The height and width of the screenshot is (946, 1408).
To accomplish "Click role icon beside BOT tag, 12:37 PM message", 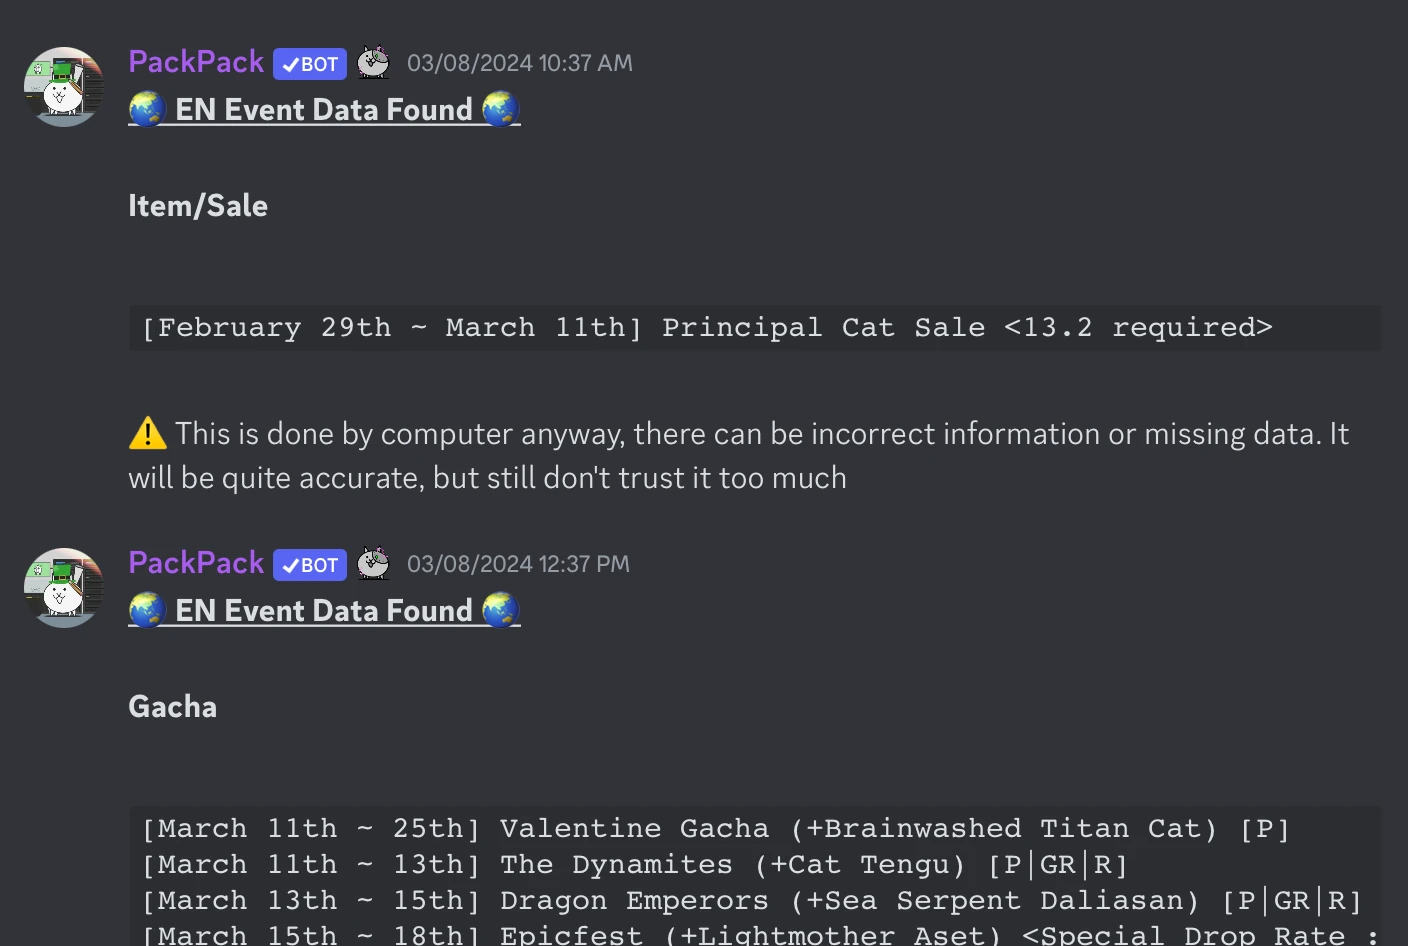I will click(374, 564).
